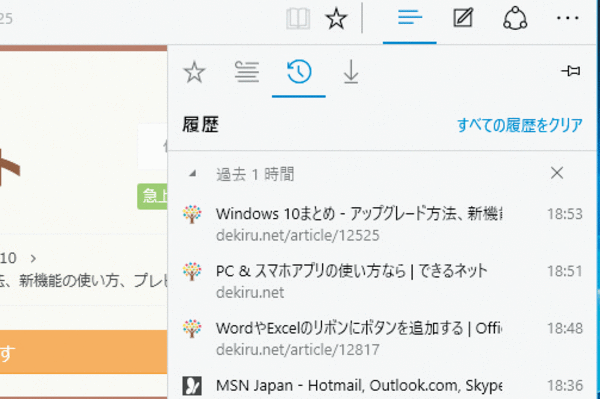Image resolution: width=600 pixels, height=399 pixels.
Task: Toggle the Hub panel button
Action: [409, 18]
